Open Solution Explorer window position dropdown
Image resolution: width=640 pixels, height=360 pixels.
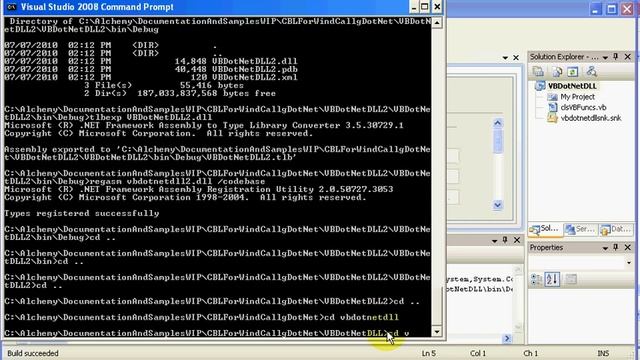point(605,58)
